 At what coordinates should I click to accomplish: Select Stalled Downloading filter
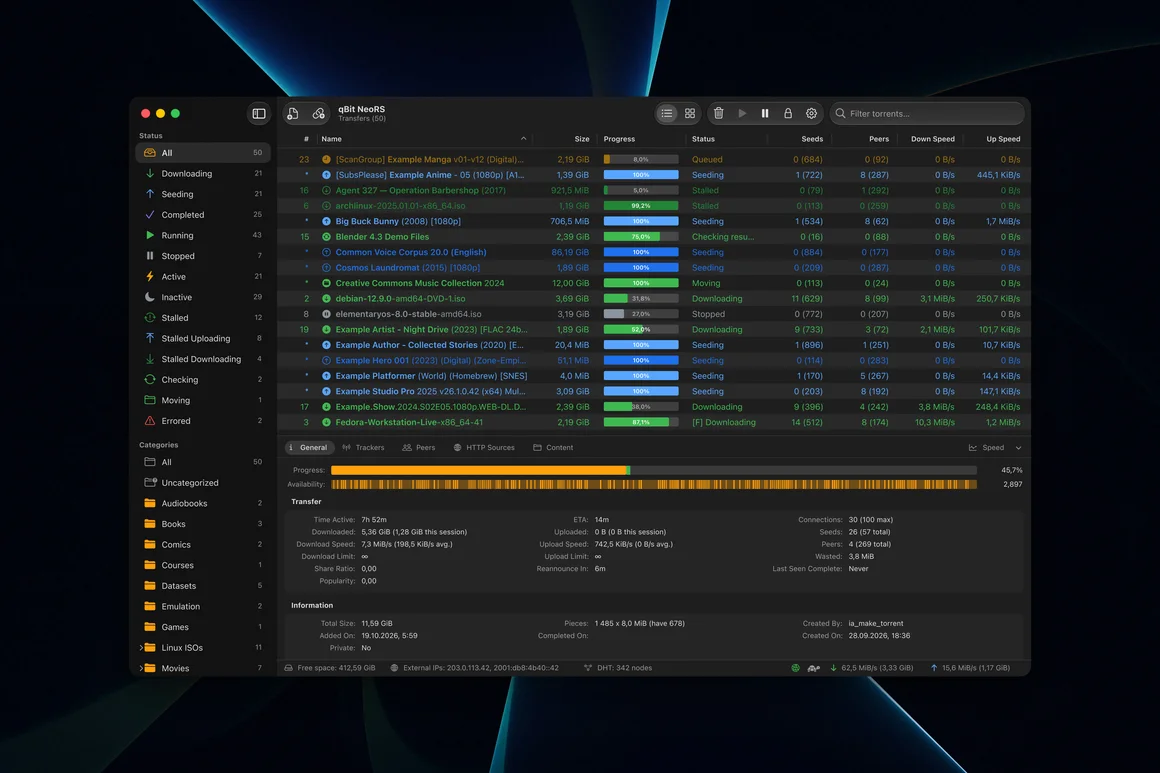pos(203,359)
